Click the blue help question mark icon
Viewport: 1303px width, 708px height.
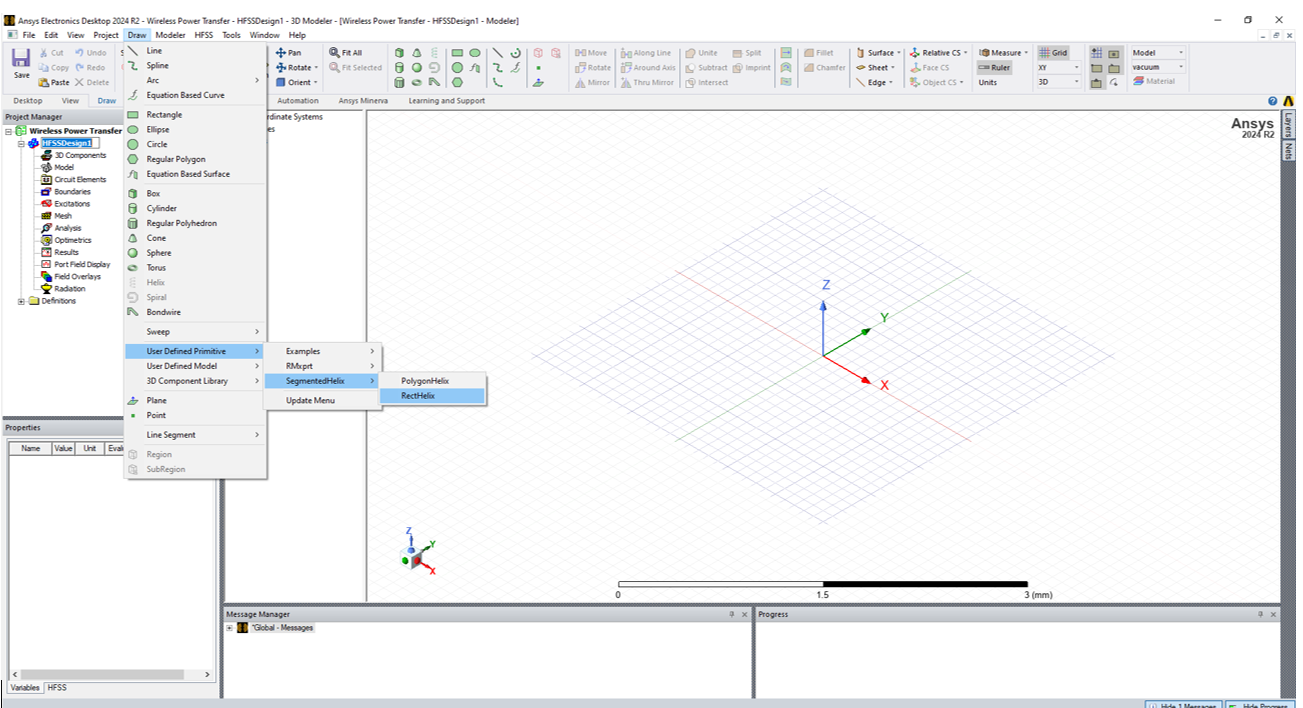pyautogui.click(x=1273, y=101)
